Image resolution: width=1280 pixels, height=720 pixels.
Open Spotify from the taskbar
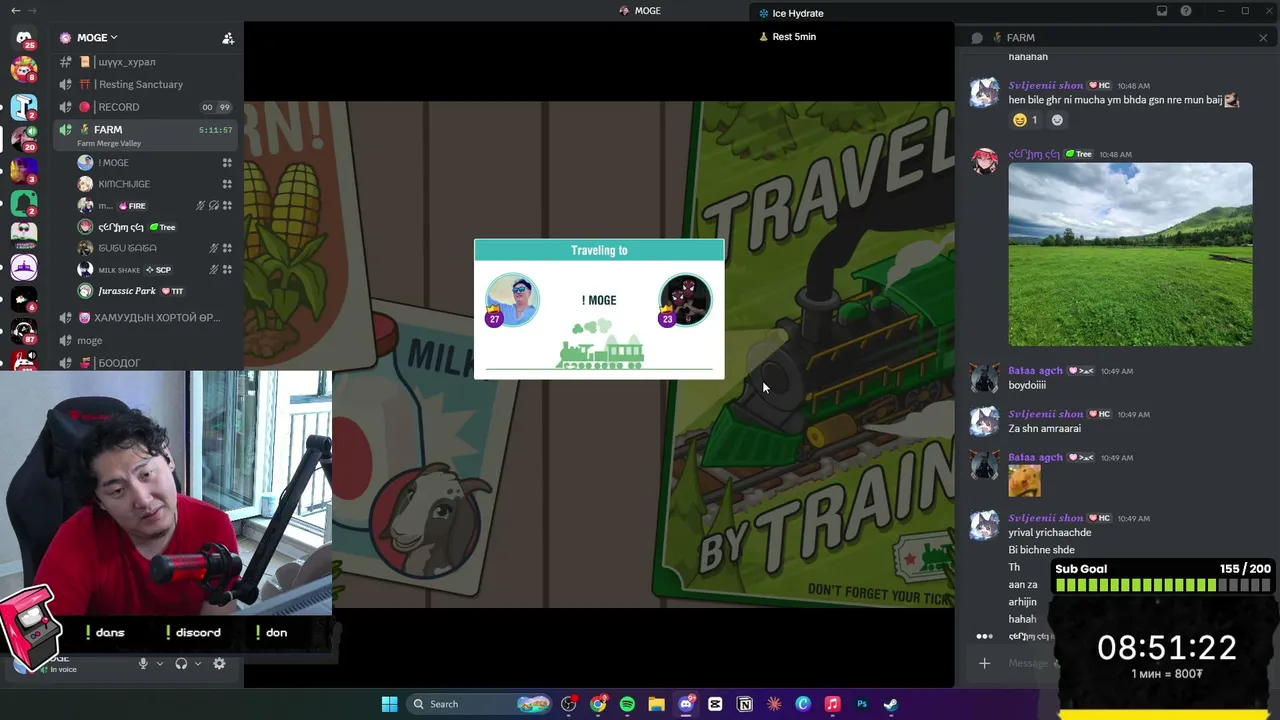click(x=627, y=704)
